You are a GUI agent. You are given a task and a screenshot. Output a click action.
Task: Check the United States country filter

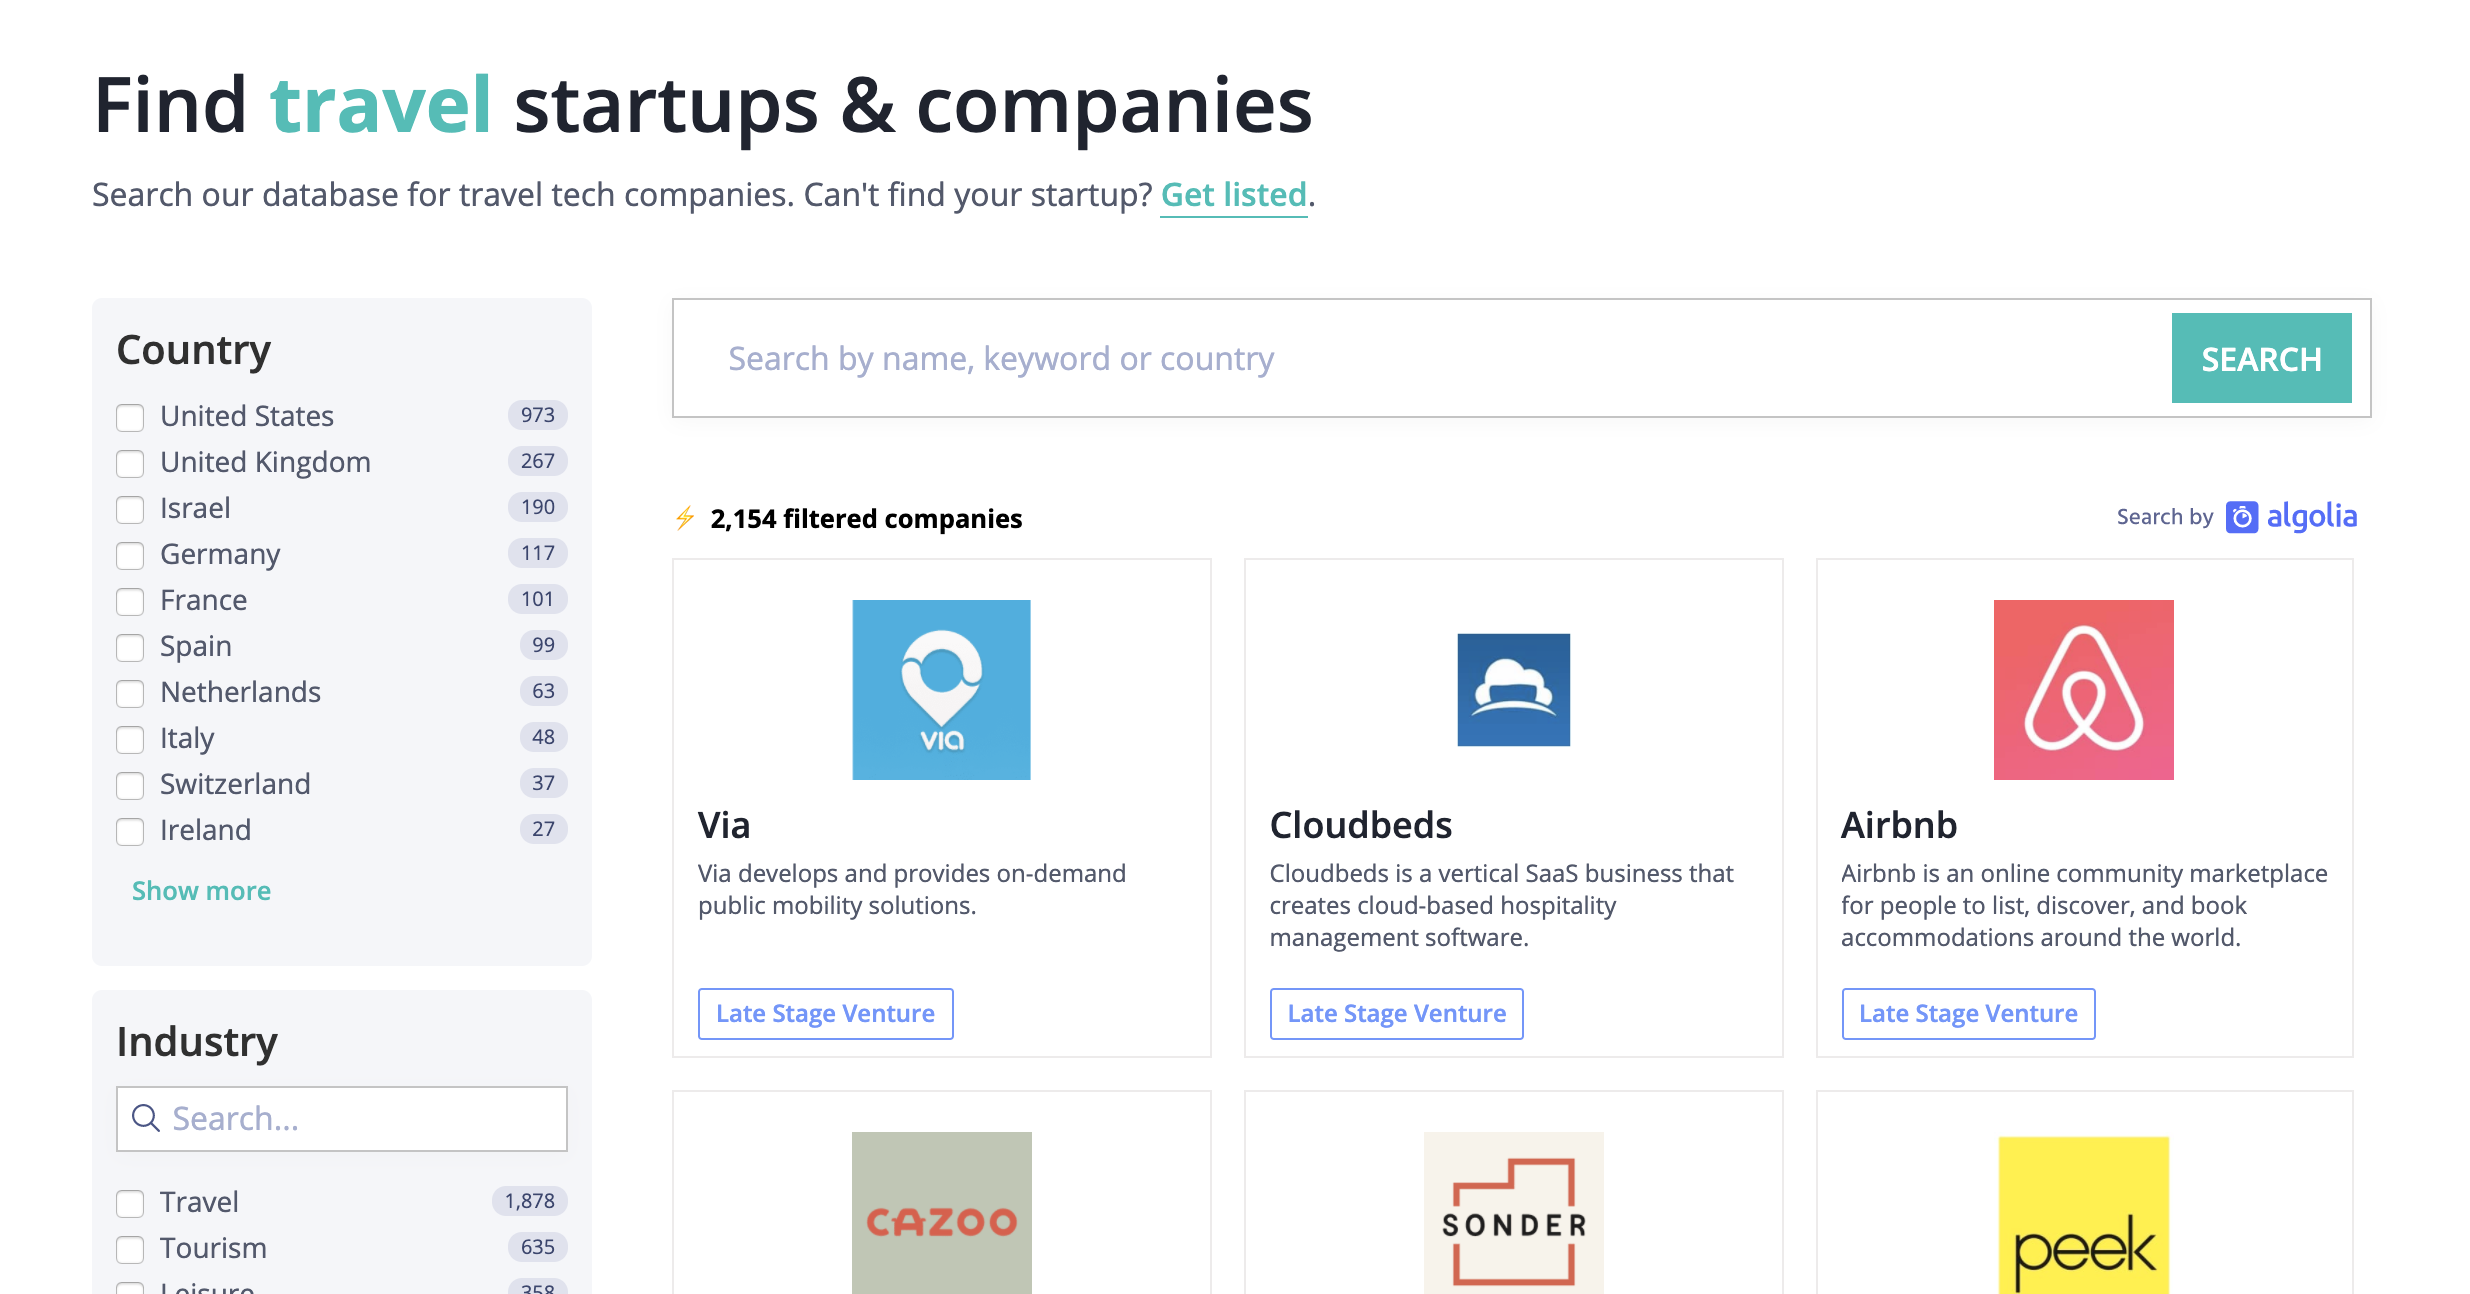(x=130, y=417)
